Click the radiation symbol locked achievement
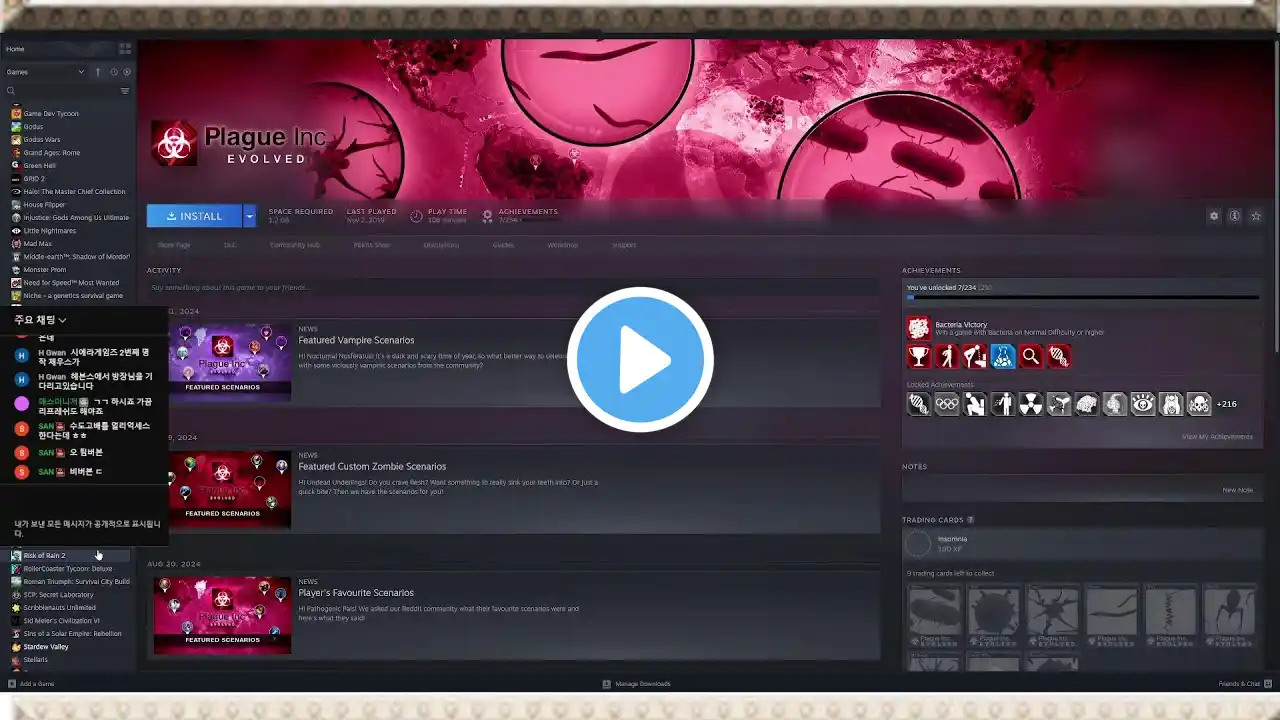Image resolution: width=1280 pixels, height=720 pixels. 1030,404
